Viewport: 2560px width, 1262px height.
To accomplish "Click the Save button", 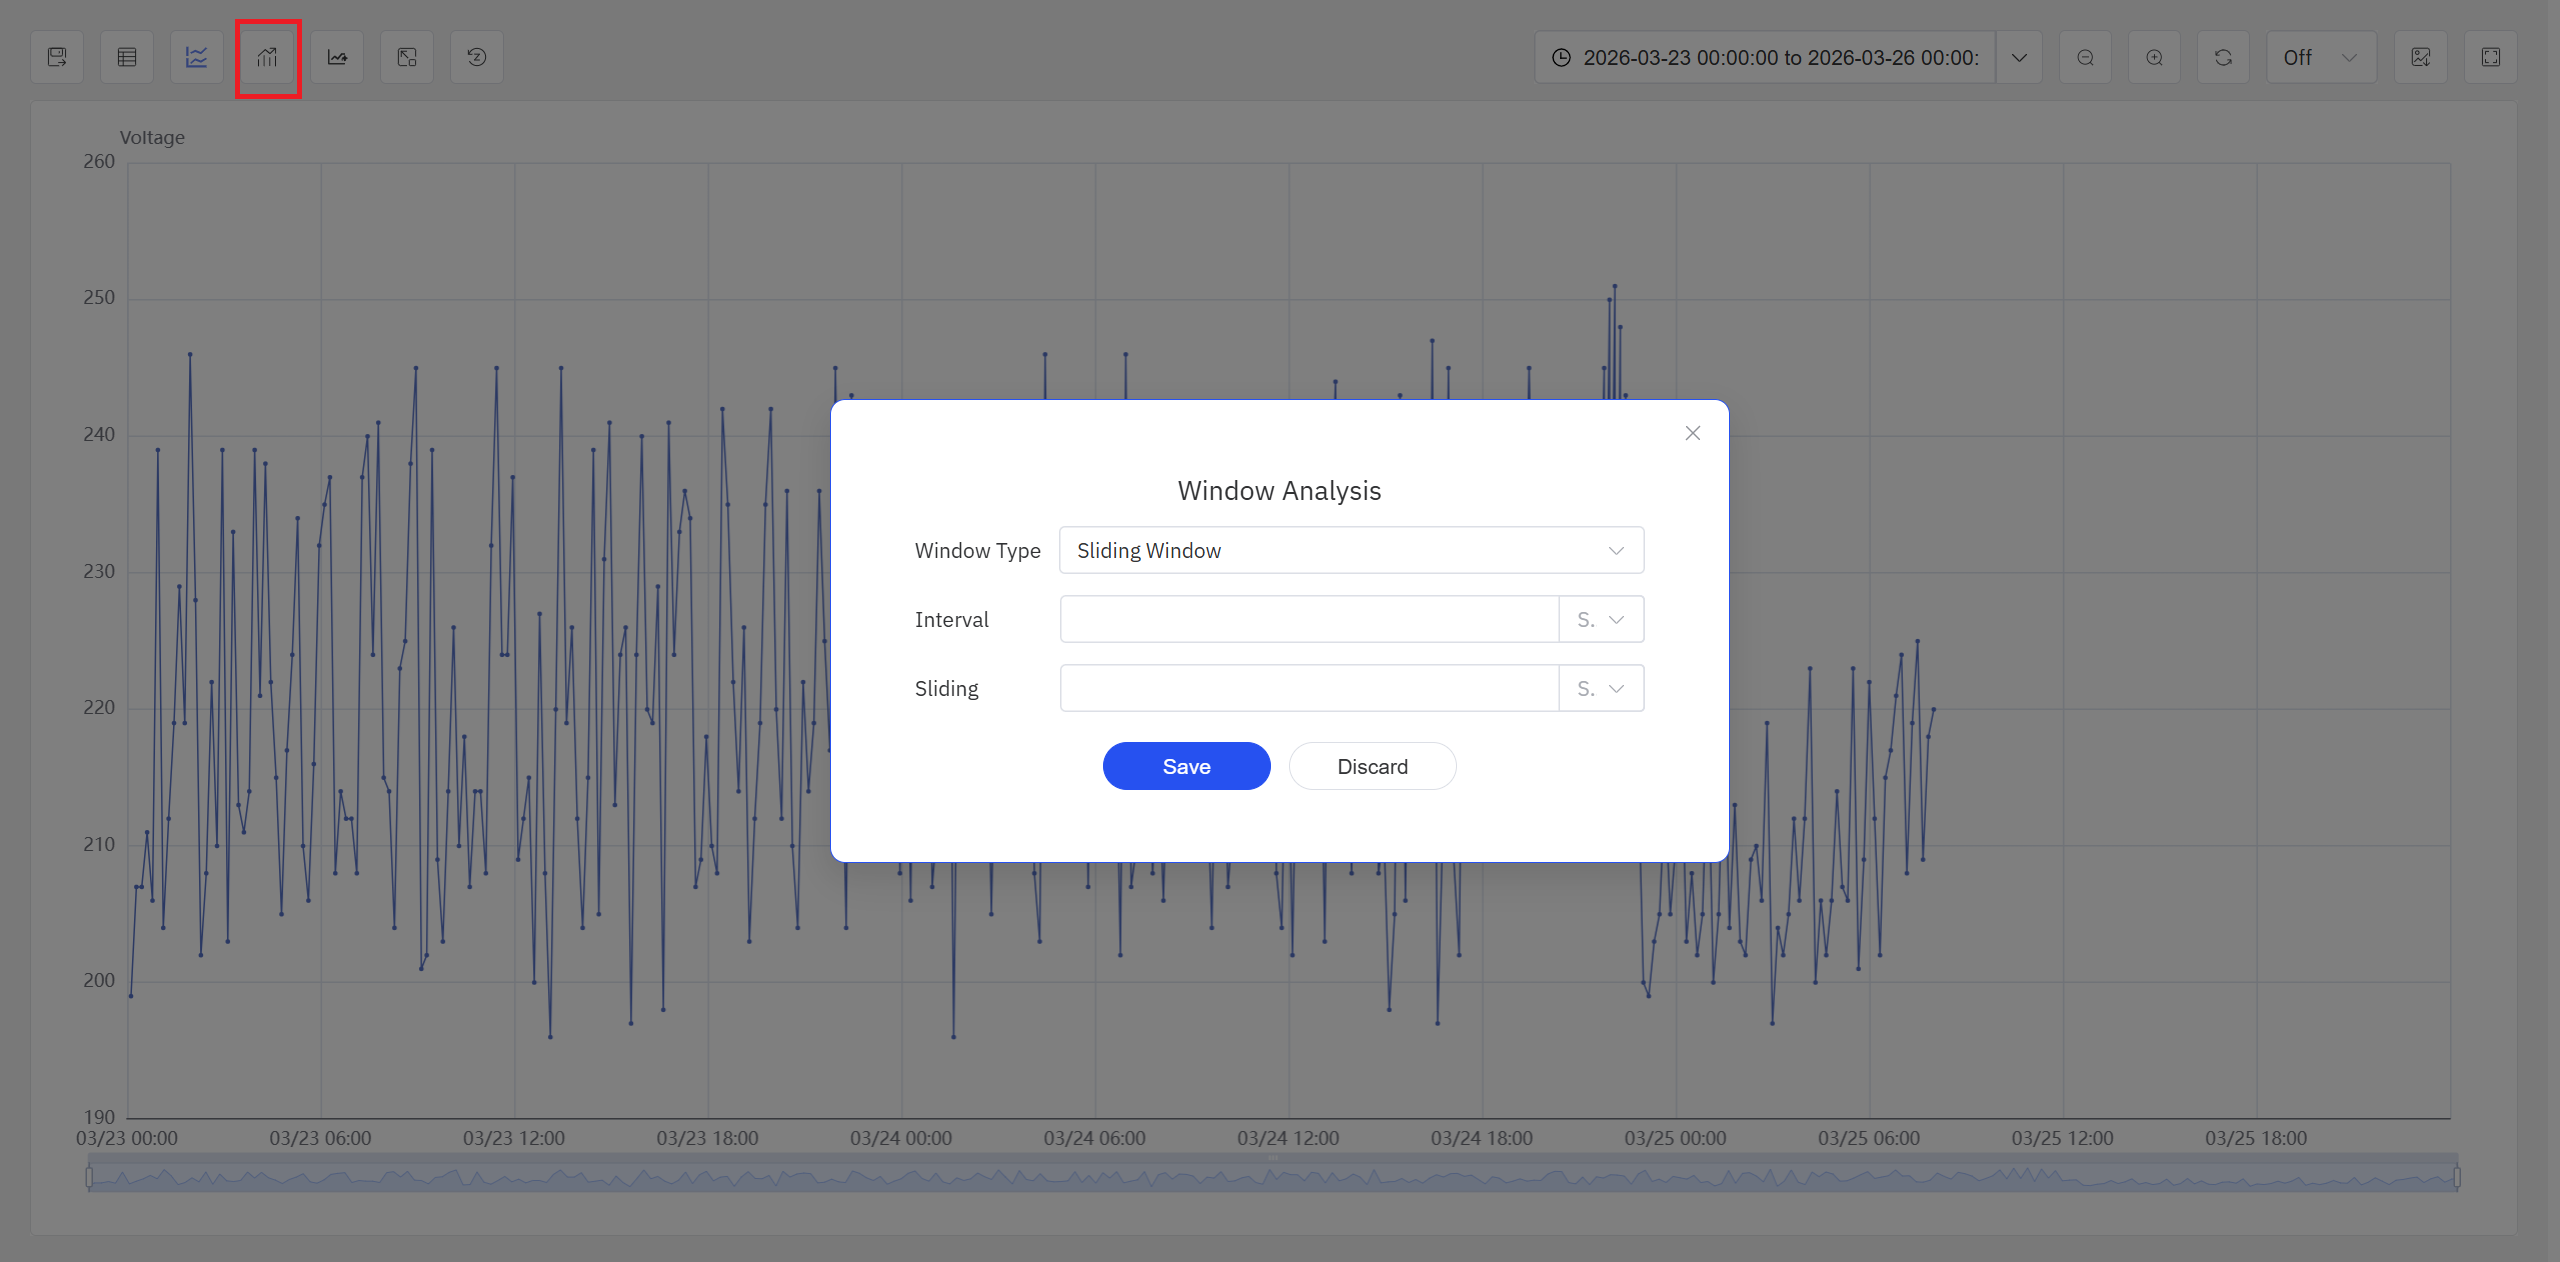I will (x=1186, y=766).
